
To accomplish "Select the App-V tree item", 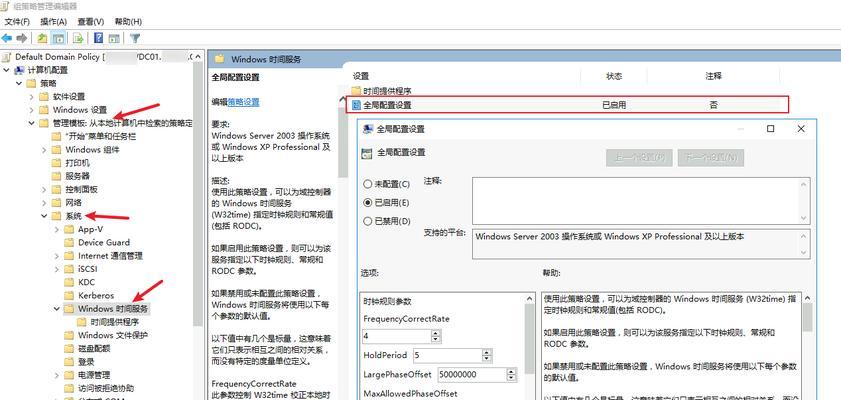I will (91, 229).
